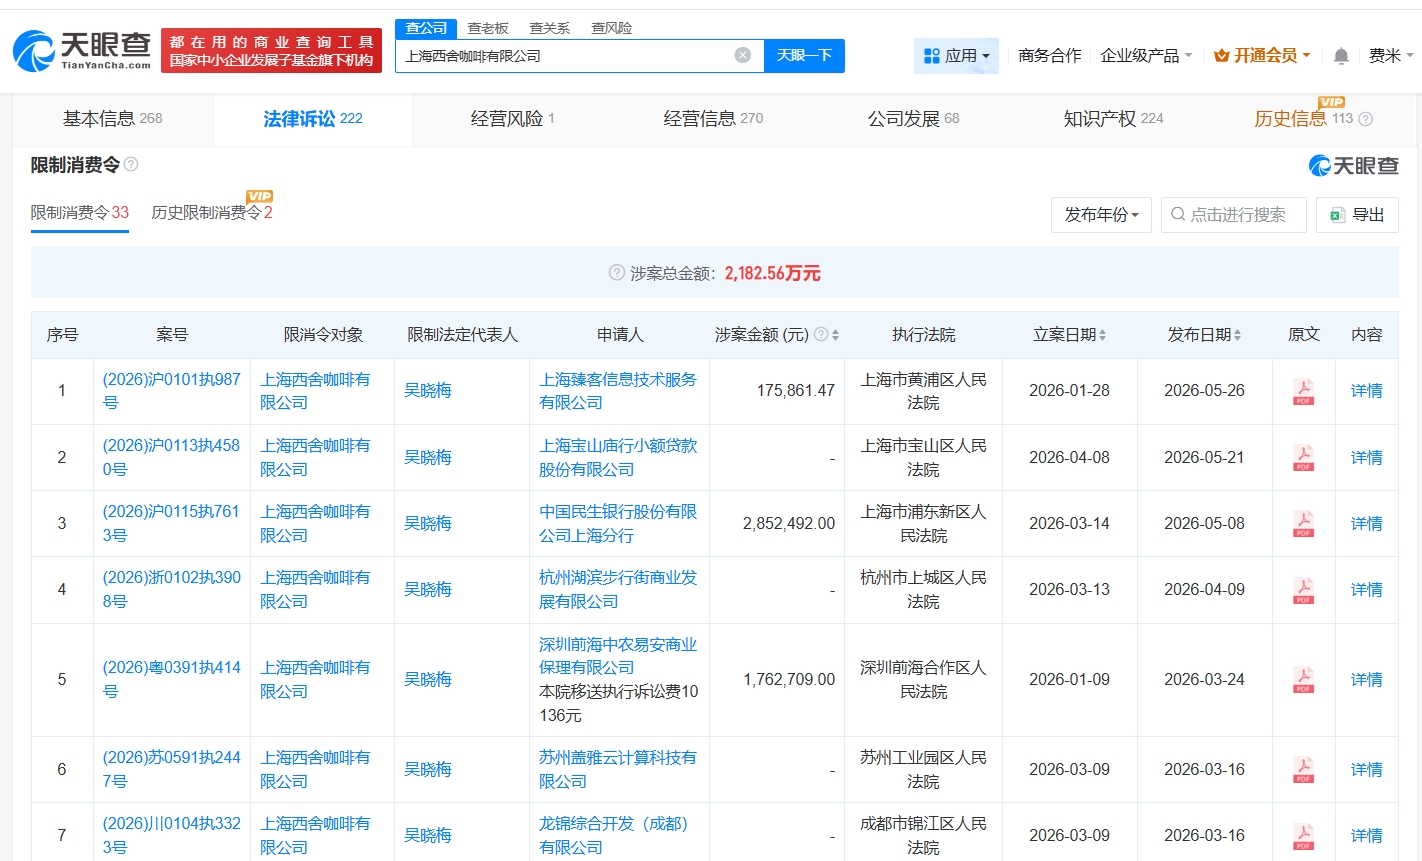Sort table by 涉案金额 column
The image size is (1422, 861).
[835, 335]
